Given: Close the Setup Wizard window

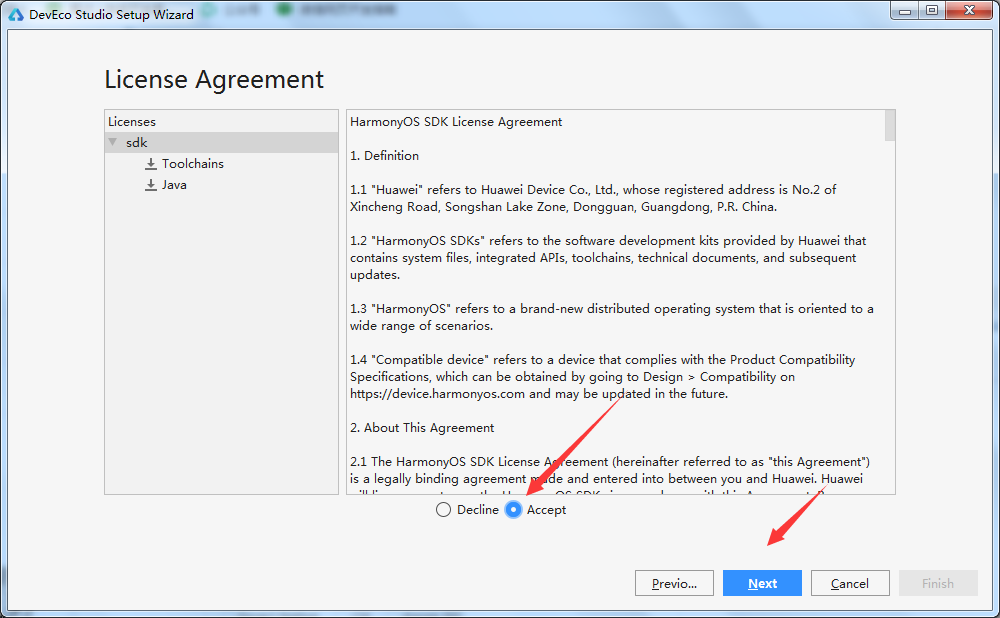Looking at the screenshot, I should [969, 11].
